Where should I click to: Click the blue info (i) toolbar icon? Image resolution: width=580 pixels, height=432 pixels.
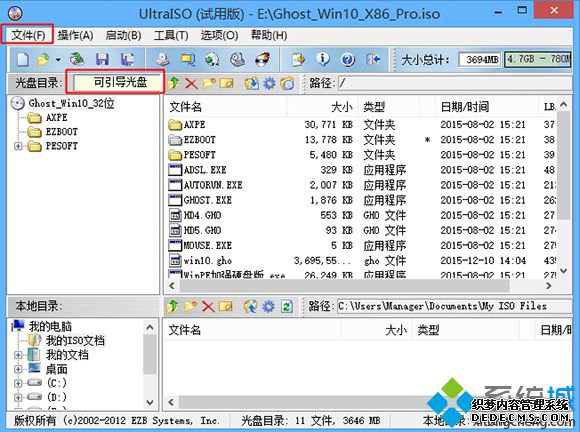coord(323,59)
